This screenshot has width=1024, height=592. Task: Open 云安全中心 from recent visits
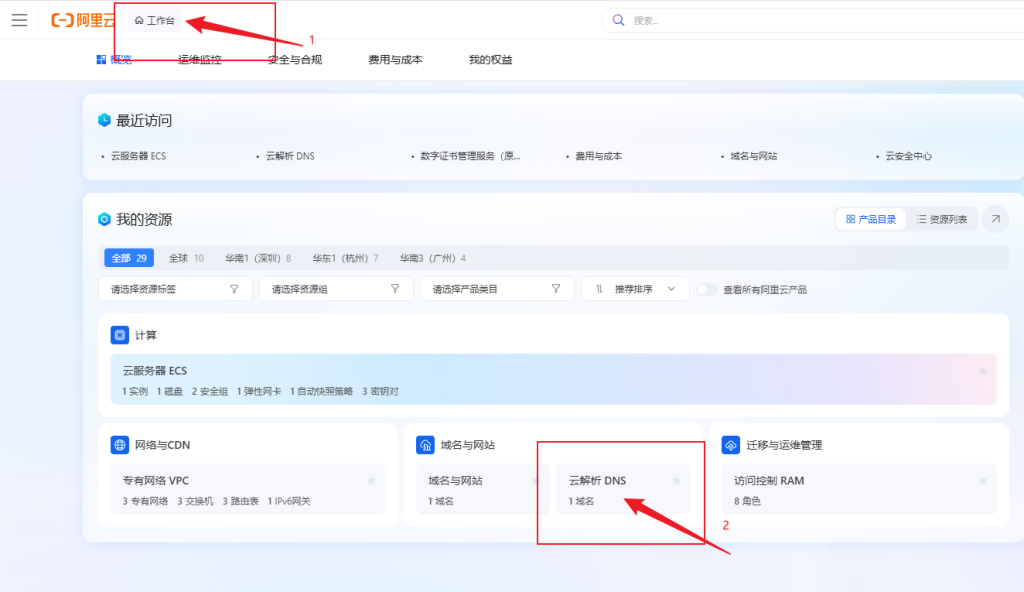coord(908,157)
